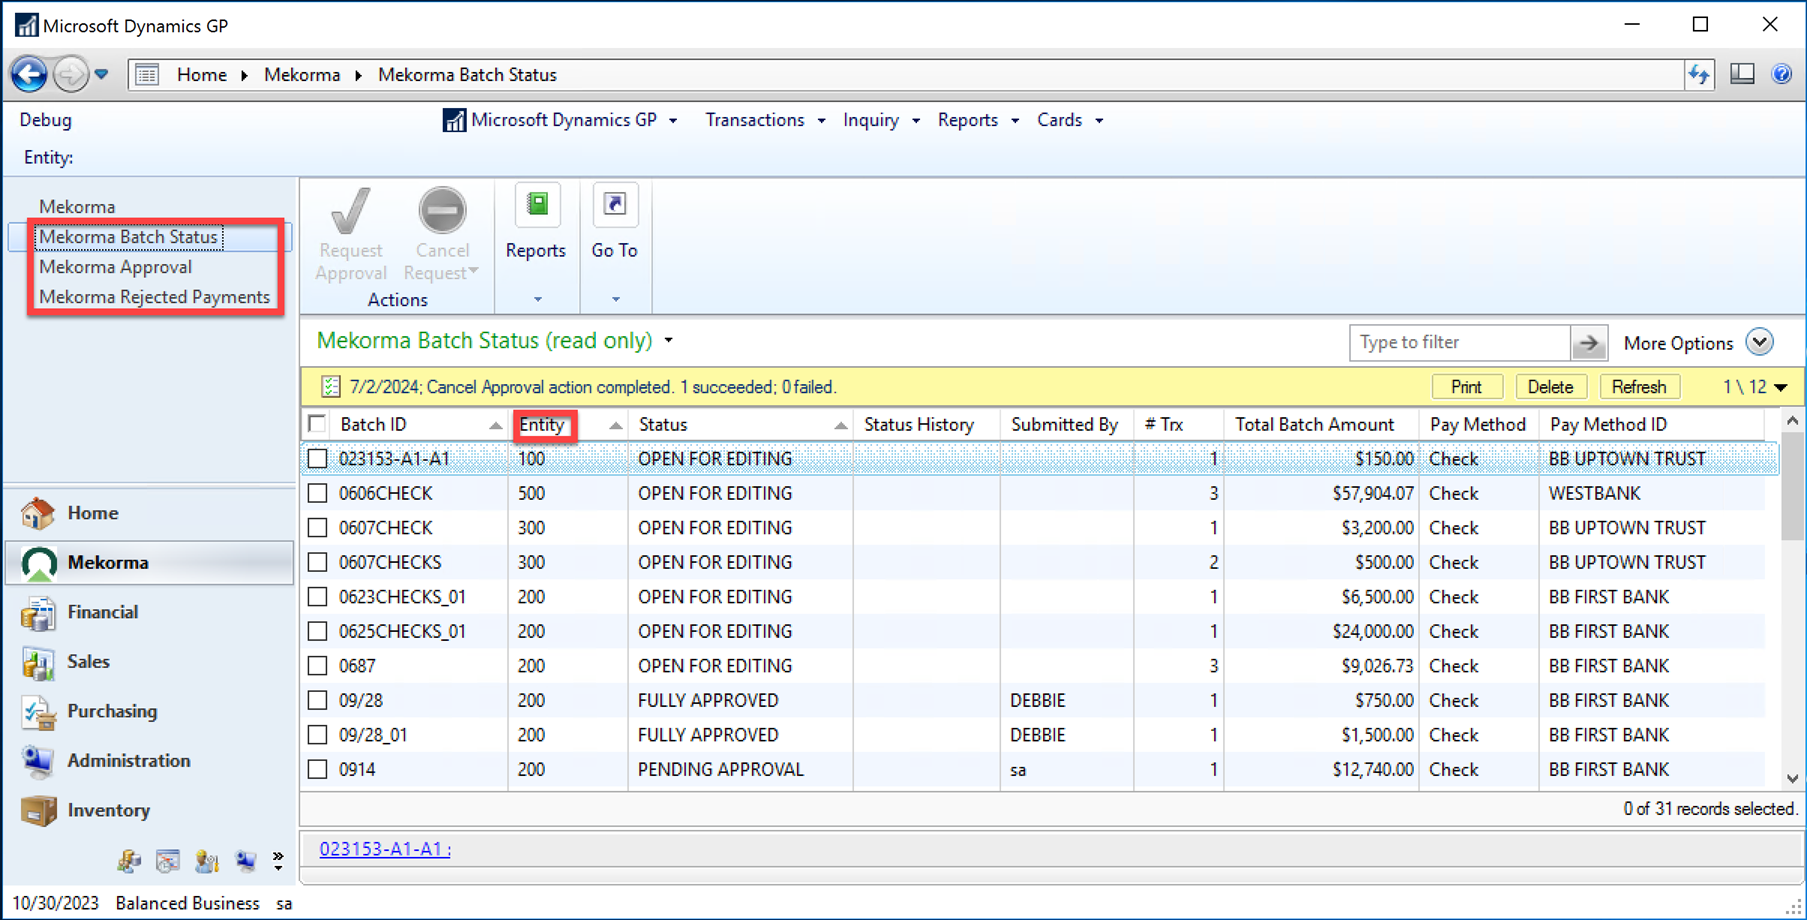Viewport: 1807px width, 920px height.
Task: Open the Administration navigation pane button
Action: 149,761
